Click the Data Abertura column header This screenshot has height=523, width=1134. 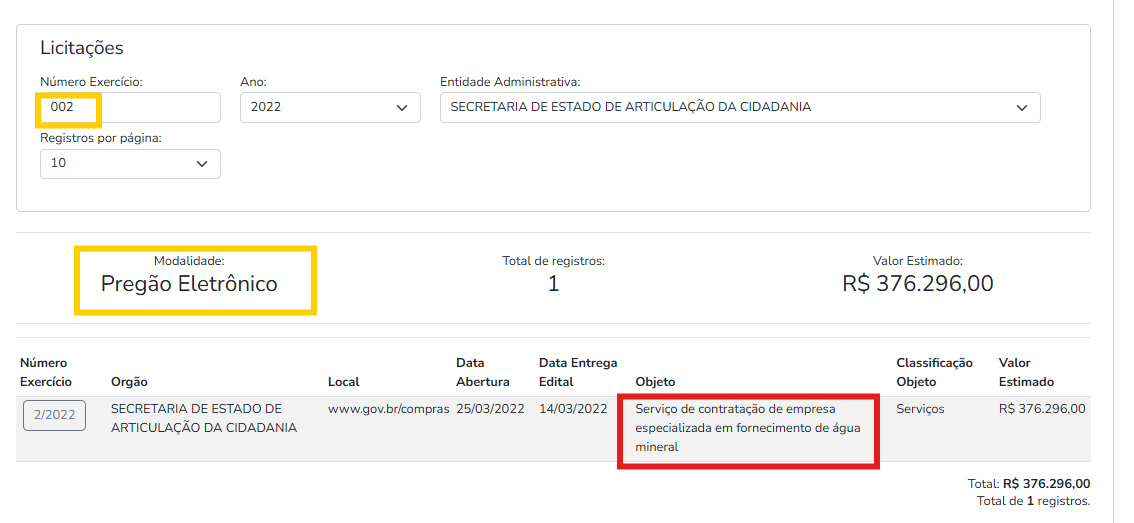click(482, 372)
